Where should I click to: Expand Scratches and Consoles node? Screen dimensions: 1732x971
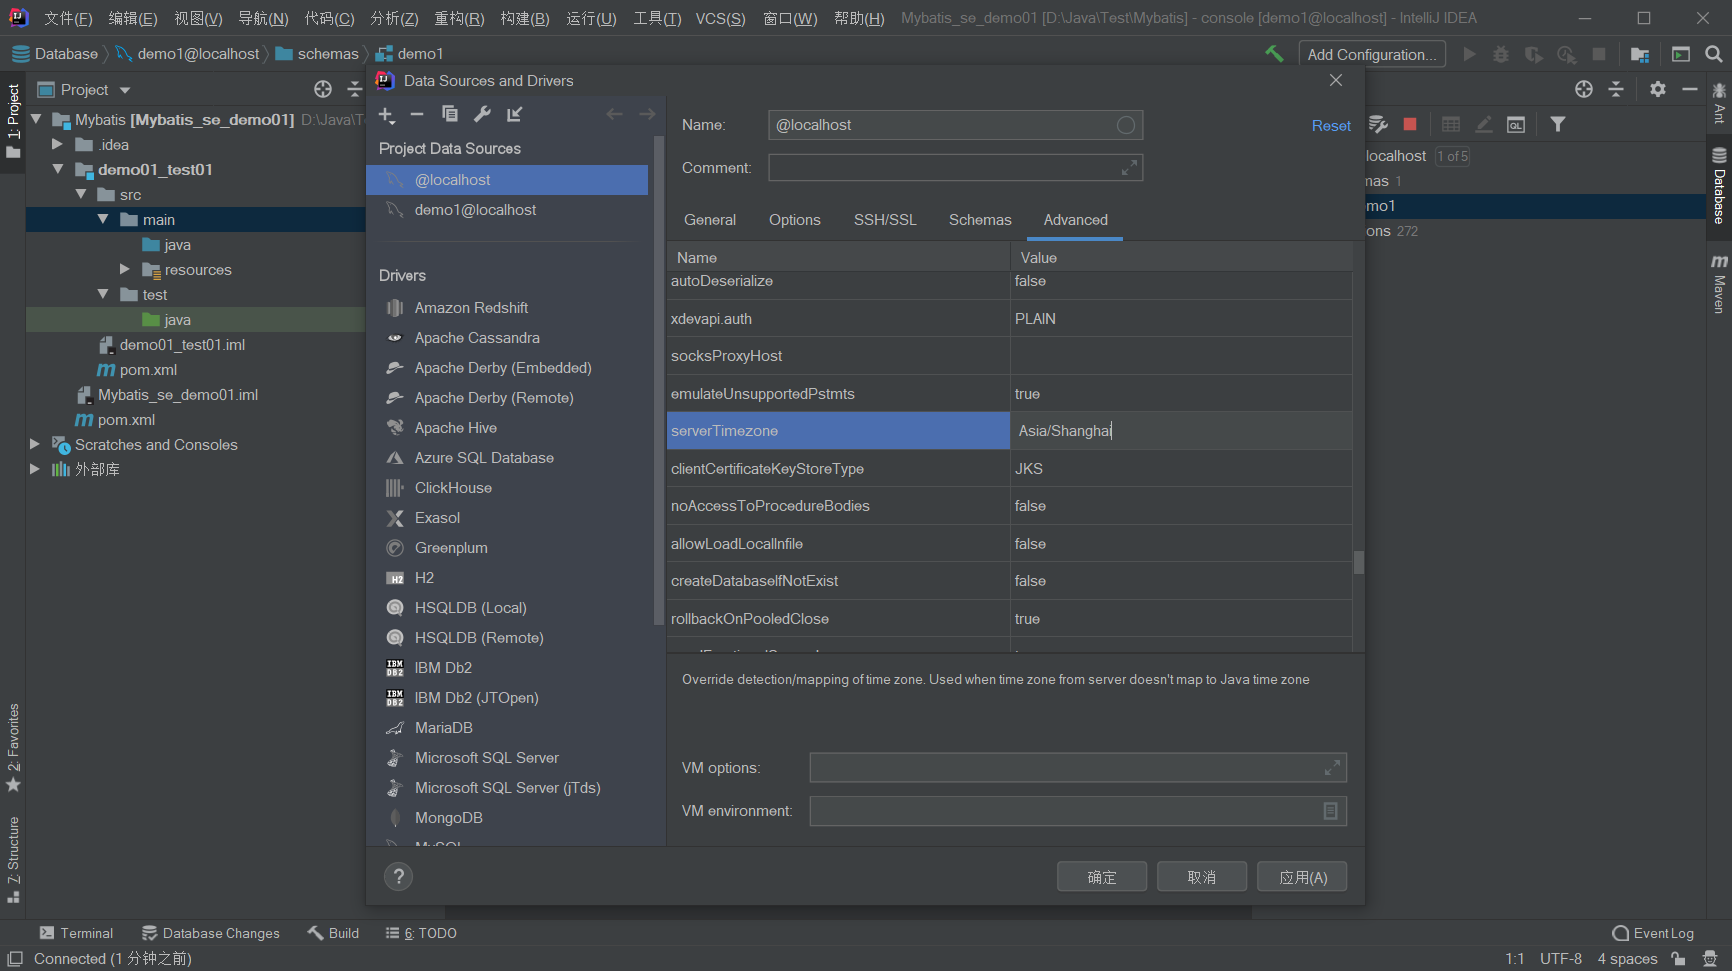tap(35, 444)
